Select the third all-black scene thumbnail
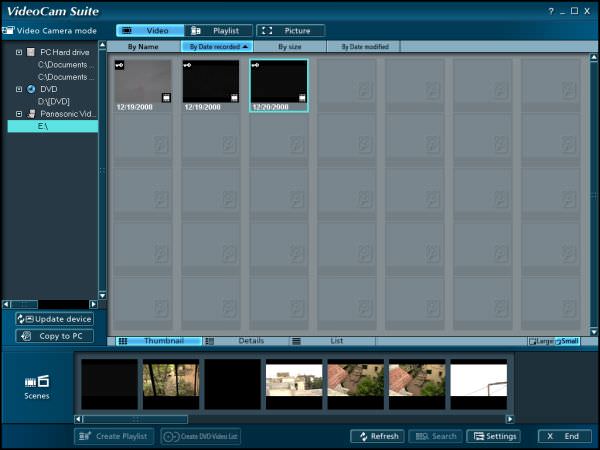 point(233,384)
